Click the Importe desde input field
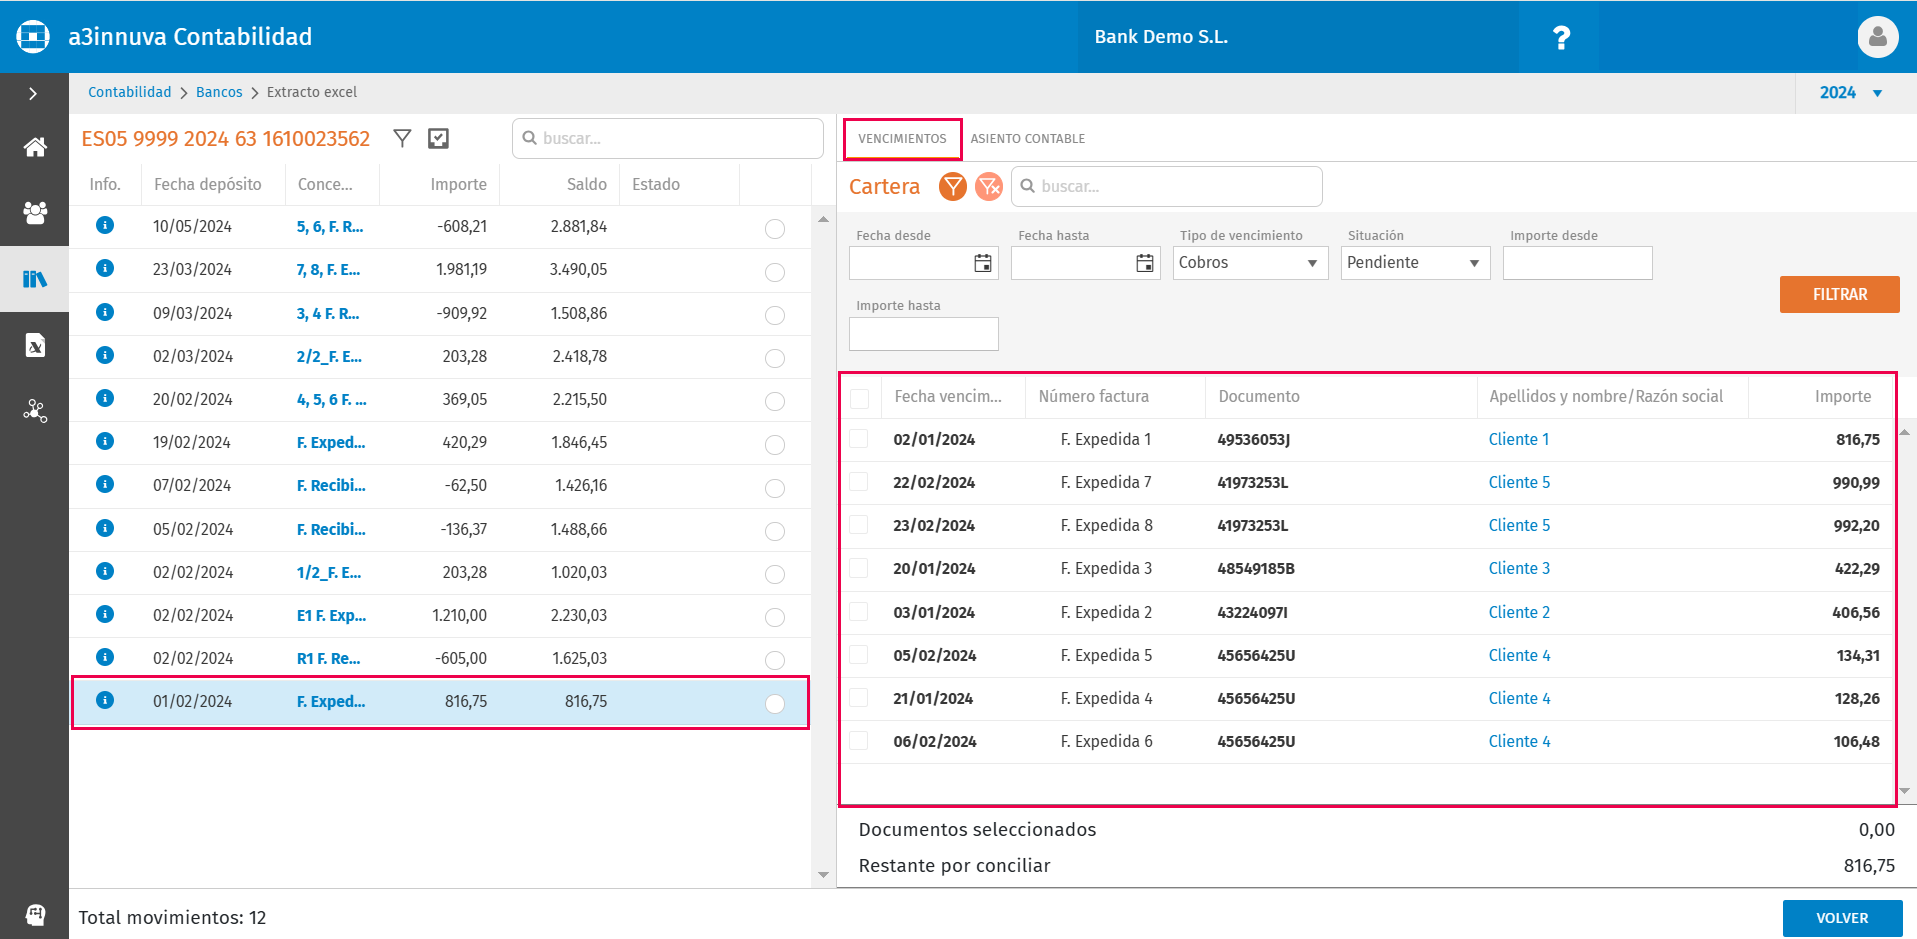This screenshot has width=1917, height=939. click(1578, 263)
